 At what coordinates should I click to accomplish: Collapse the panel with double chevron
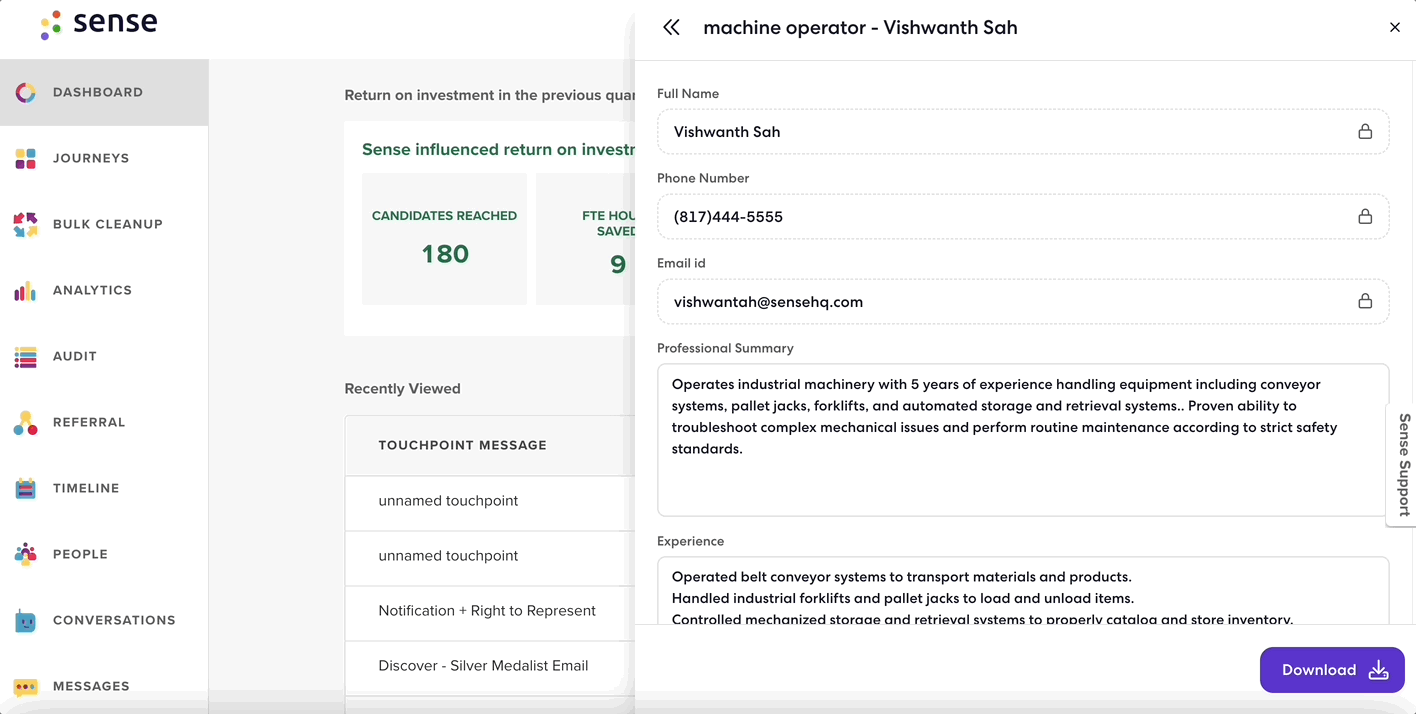click(671, 28)
